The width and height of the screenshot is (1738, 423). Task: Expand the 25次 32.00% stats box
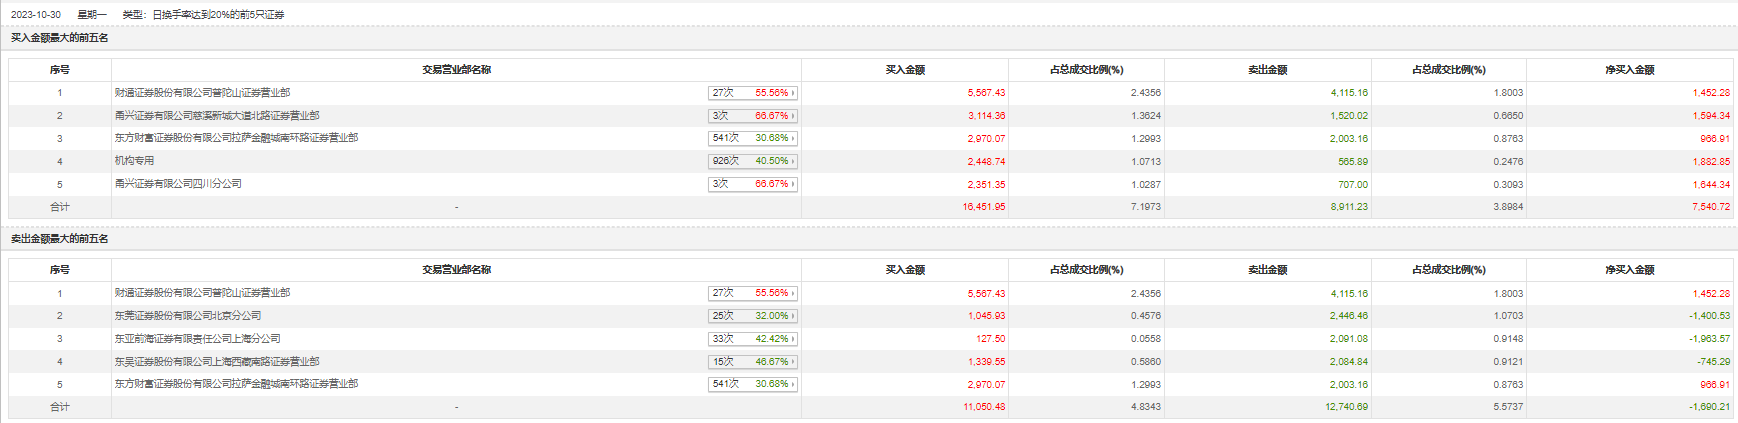753,316
